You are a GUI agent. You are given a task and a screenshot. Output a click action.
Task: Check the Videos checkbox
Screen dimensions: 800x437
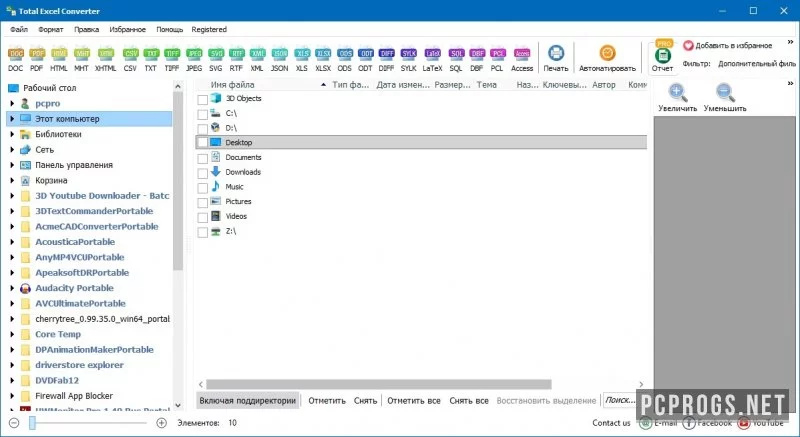[203, 217]
